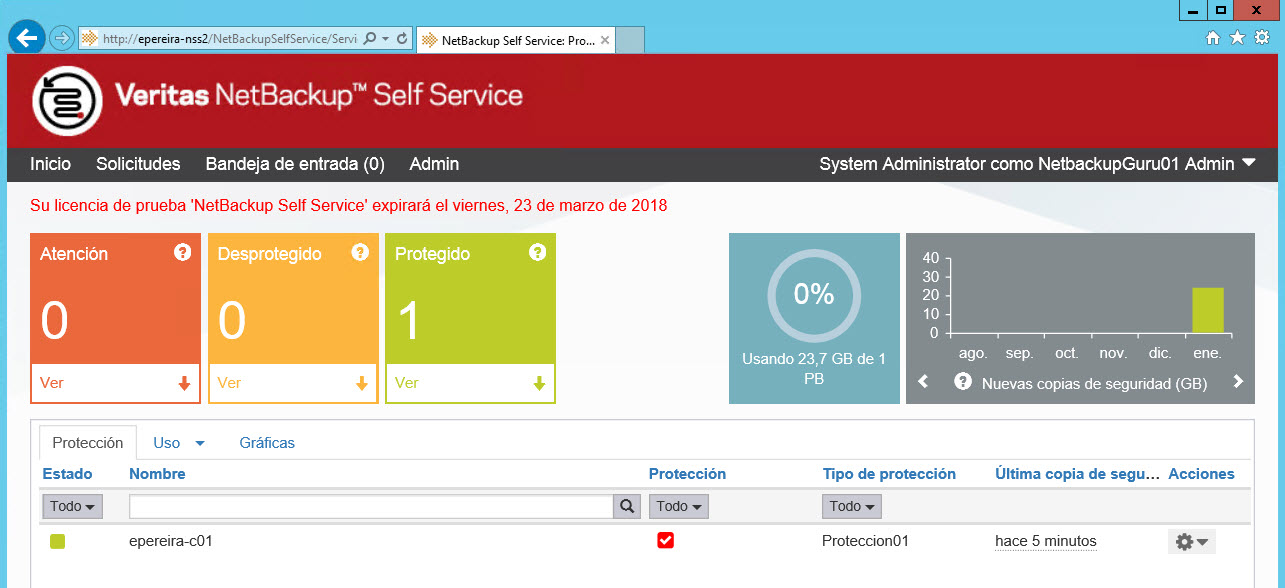Expand the Uso tab dropdown arrow
Screen dimensions: 1285x588
(x=199, y=443)
